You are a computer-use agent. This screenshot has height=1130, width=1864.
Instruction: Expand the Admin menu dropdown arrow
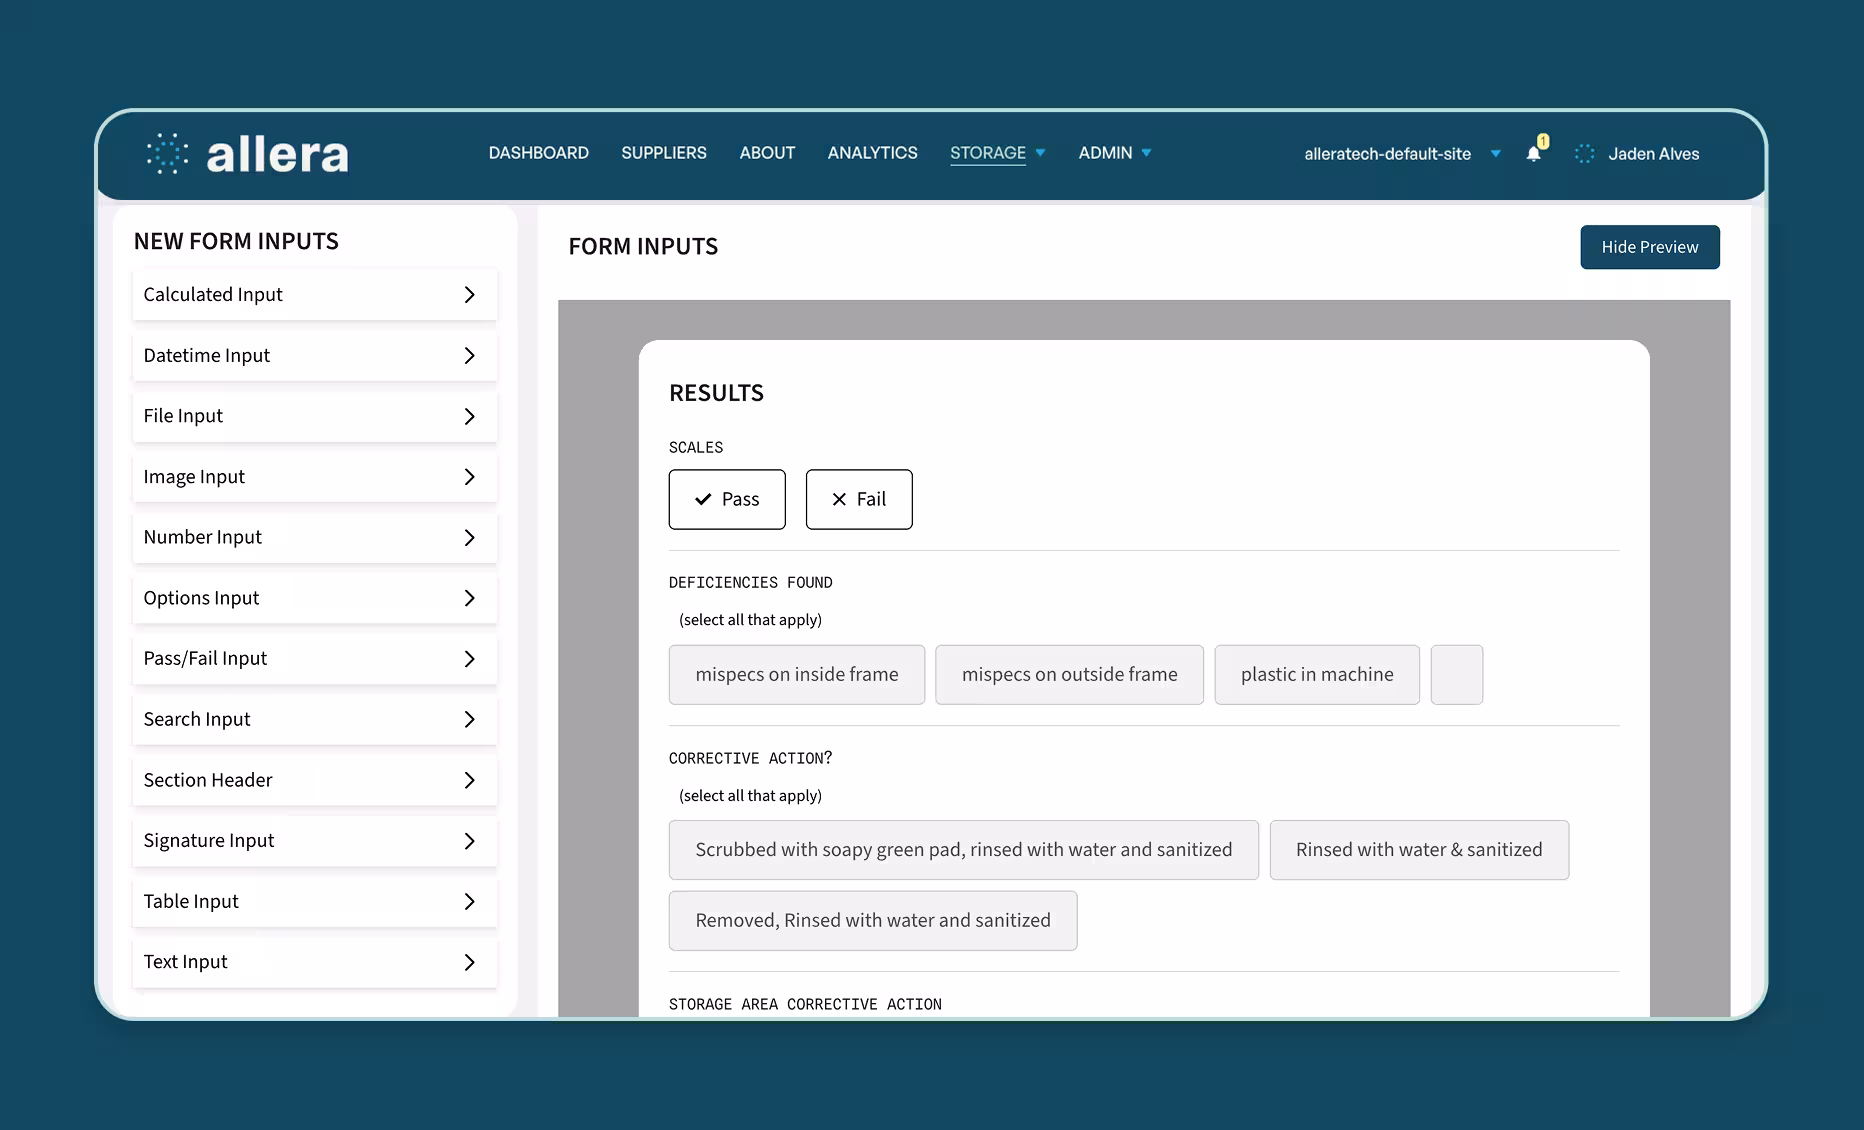(x=1147, y=153)
